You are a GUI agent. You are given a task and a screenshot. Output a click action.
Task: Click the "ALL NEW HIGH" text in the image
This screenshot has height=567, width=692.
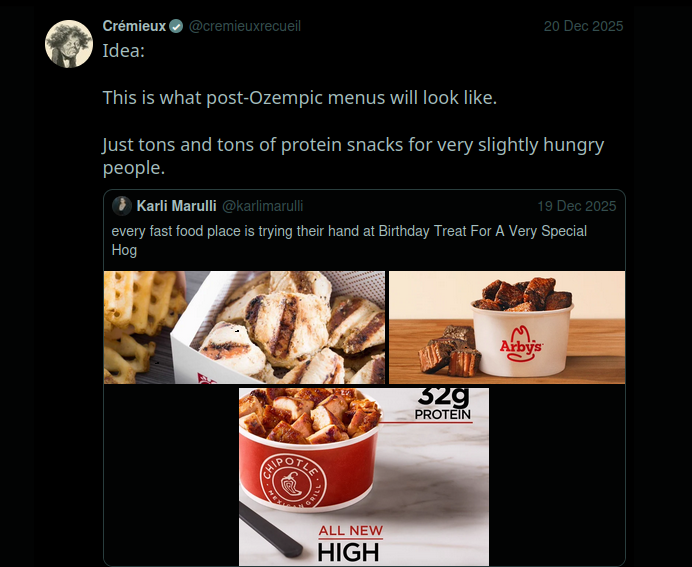[350, 542]
